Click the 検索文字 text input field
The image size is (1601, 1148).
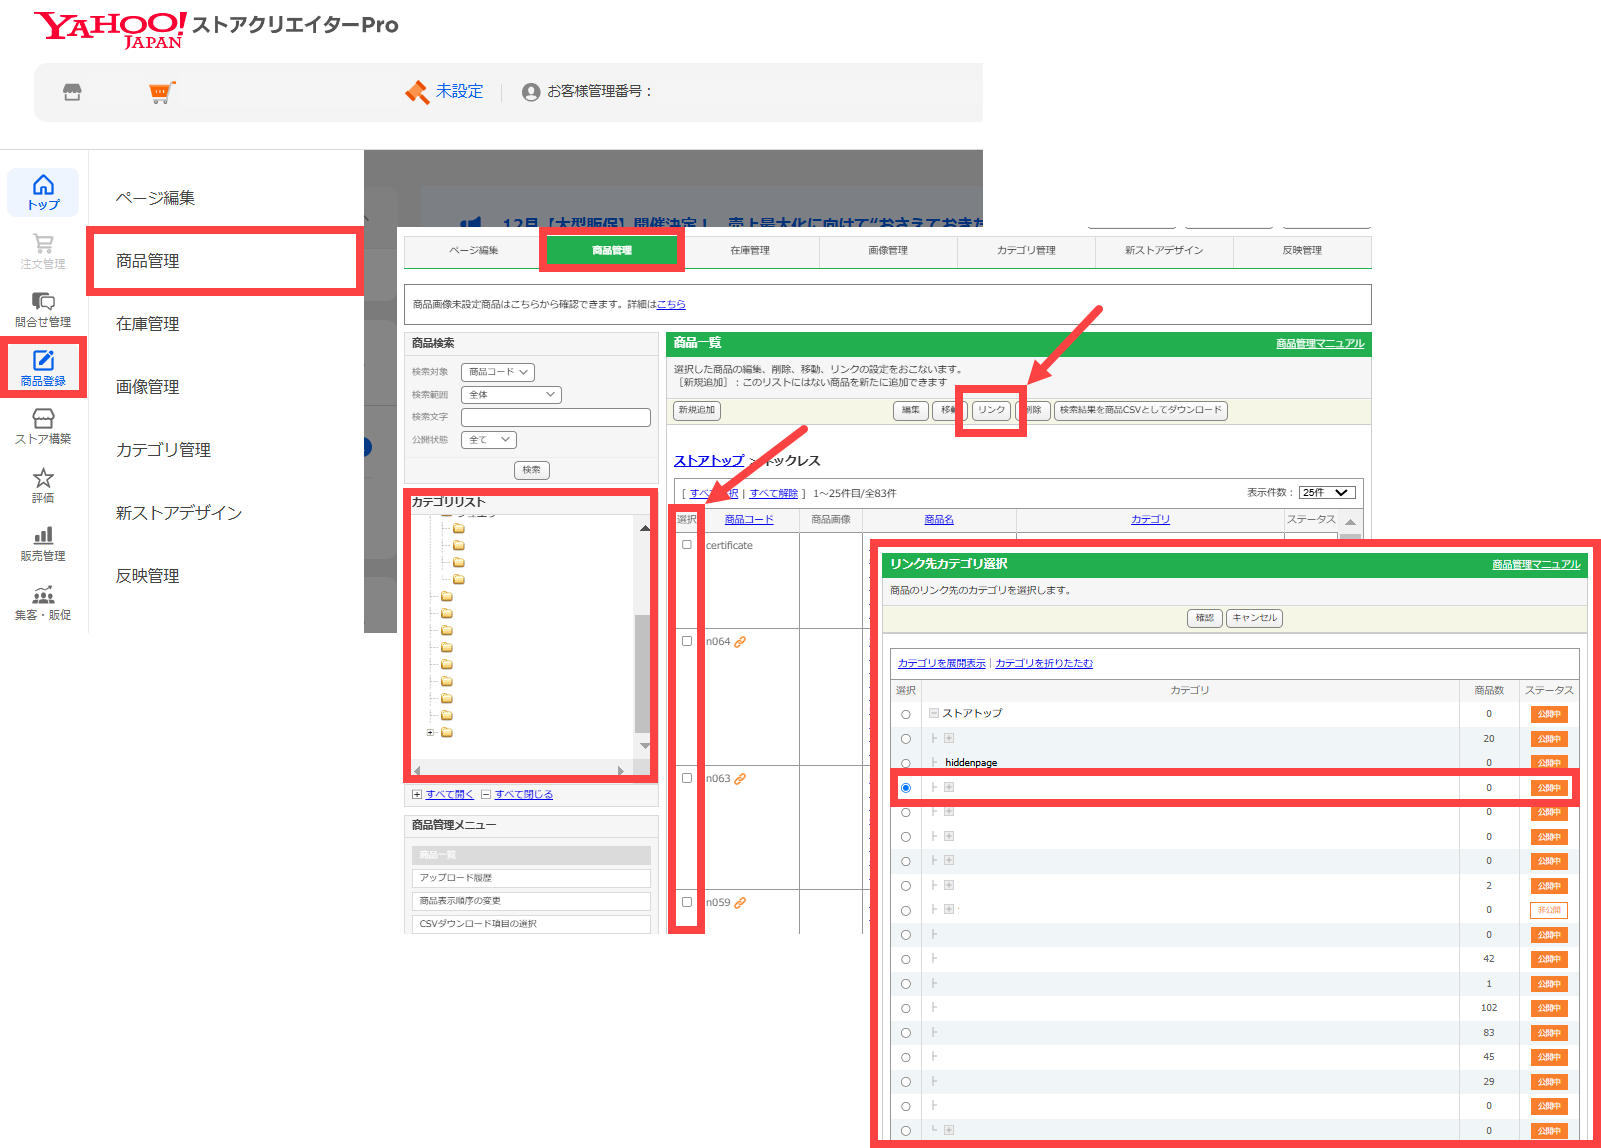click(556, 418)
